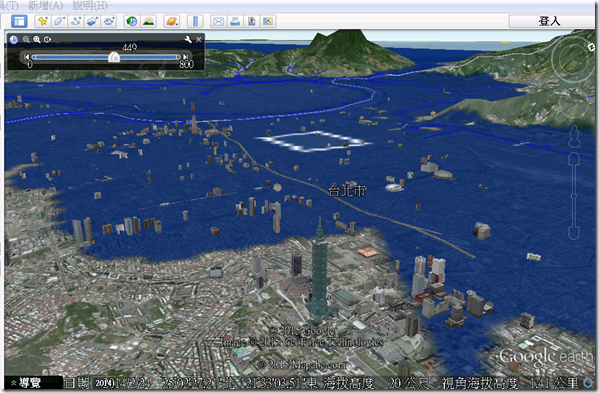Step slider forward with right arrow

click(185, 57)
